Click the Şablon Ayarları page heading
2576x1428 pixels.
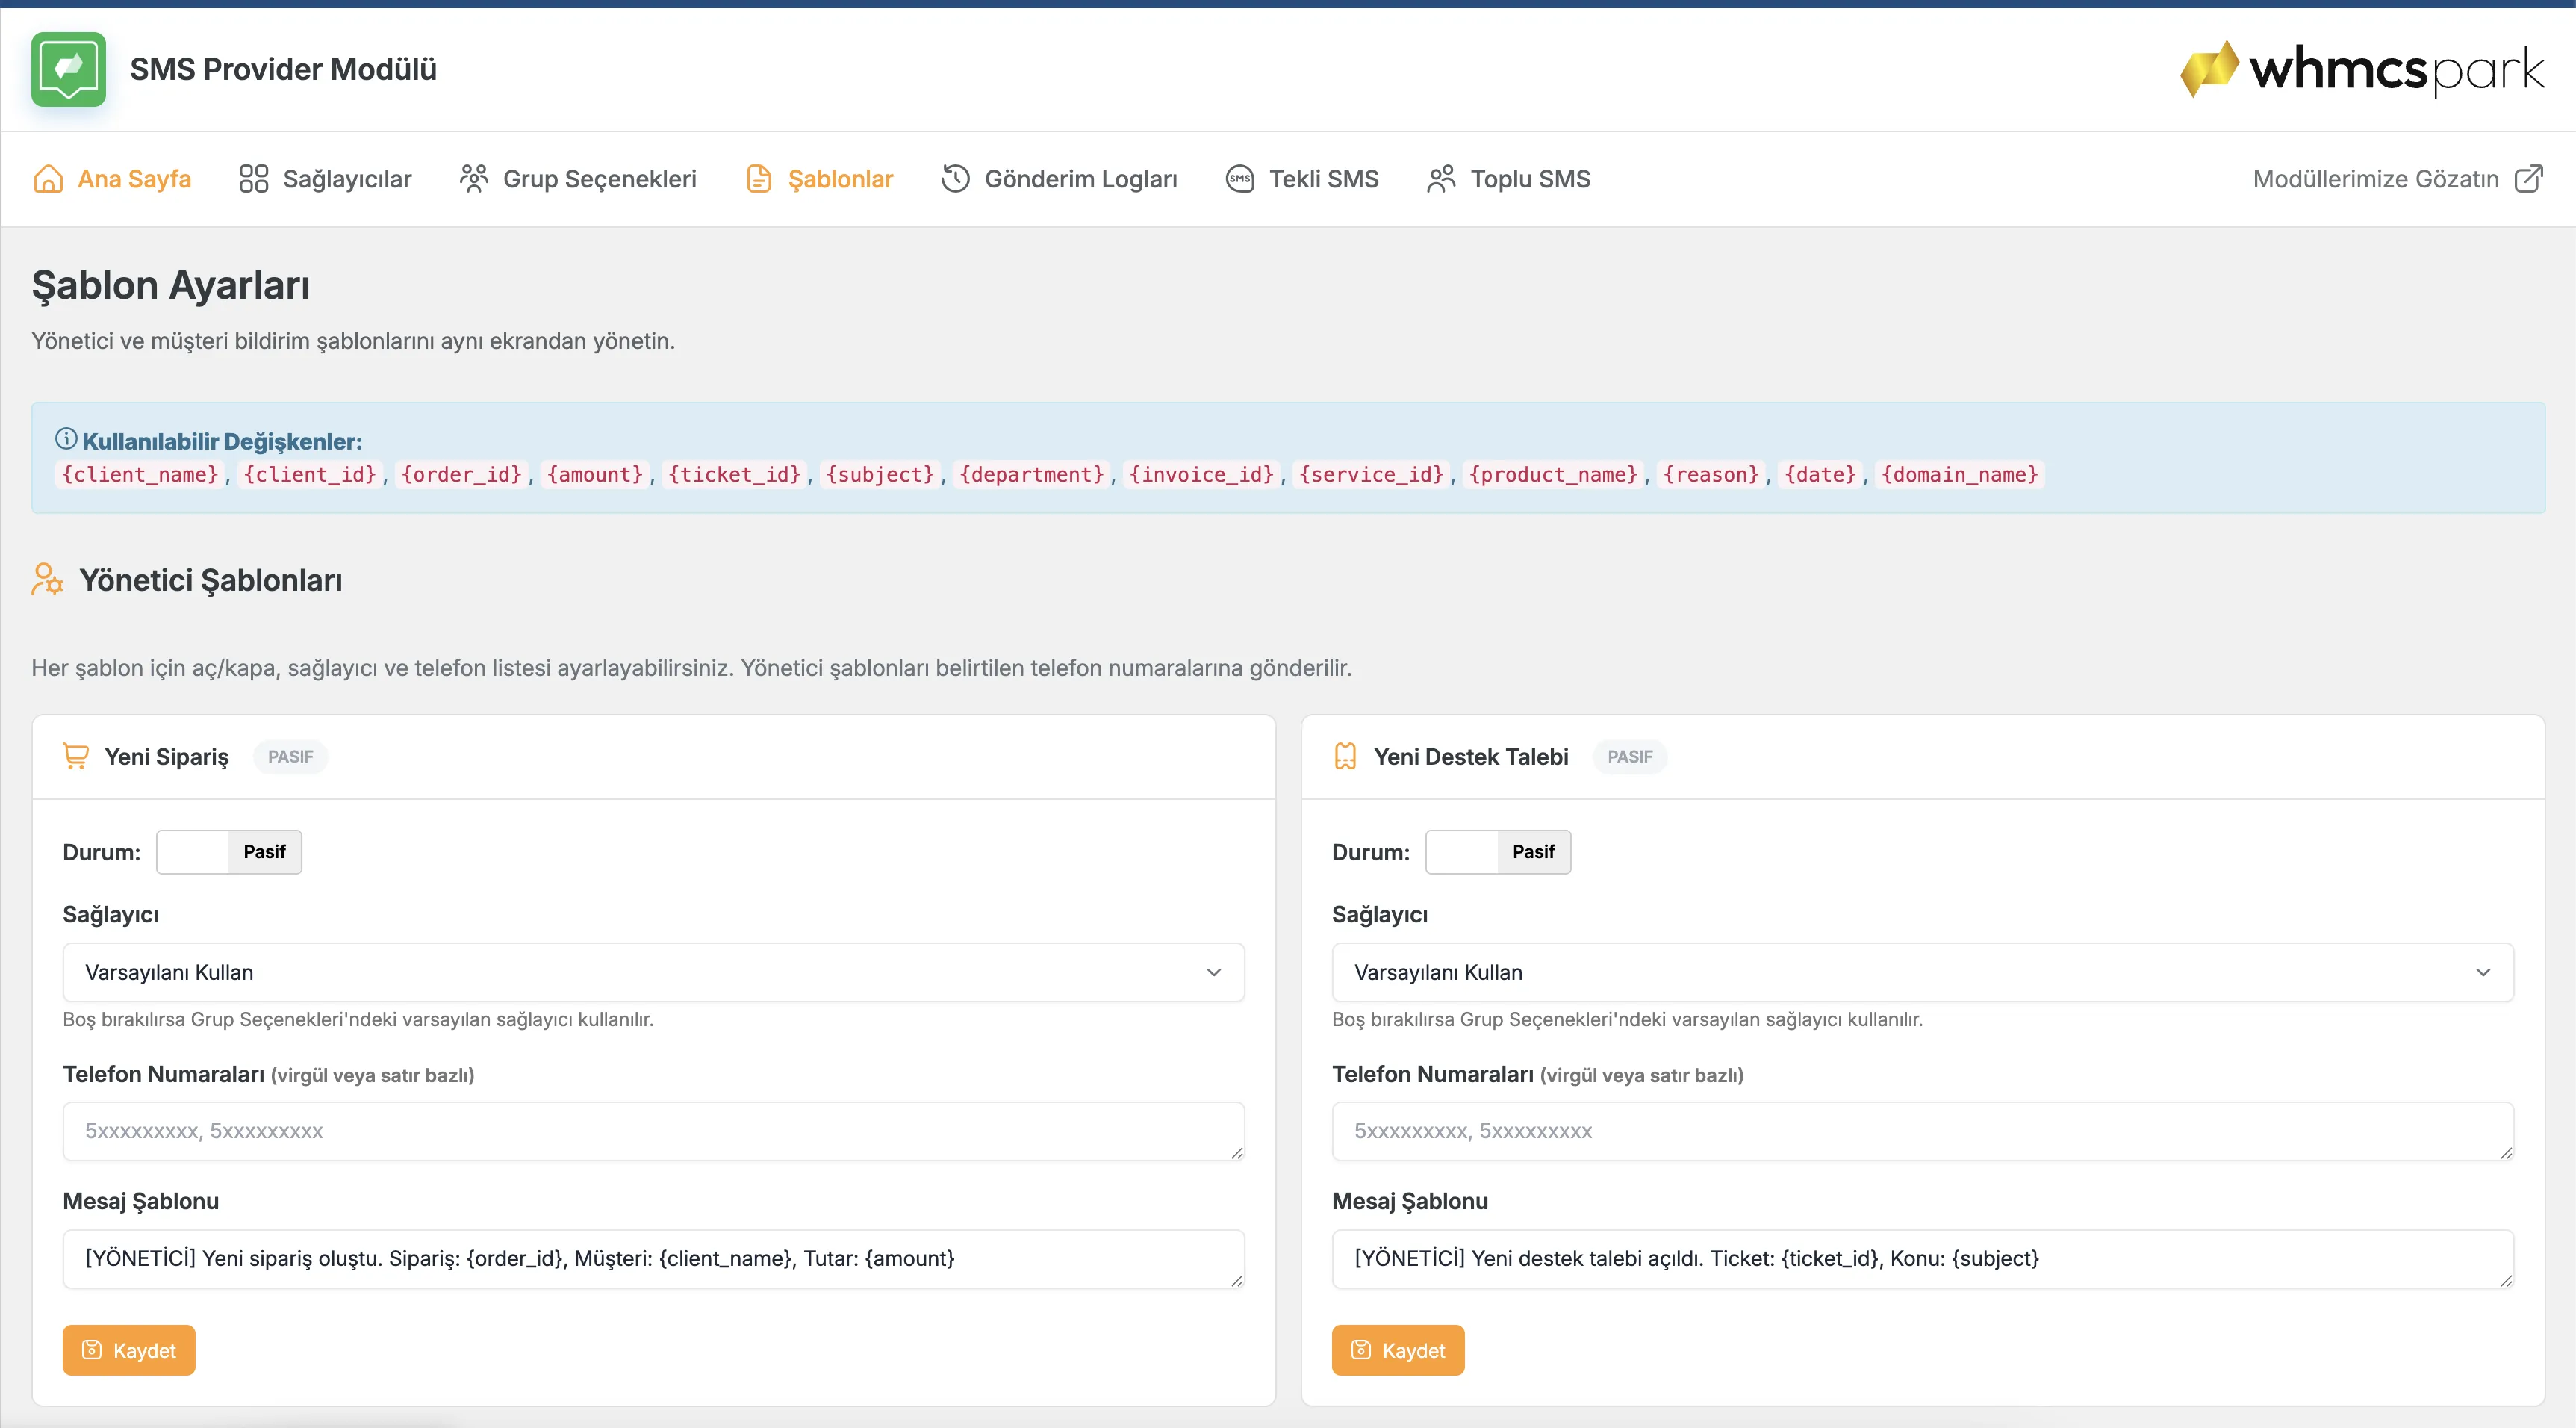pos(171,285)
